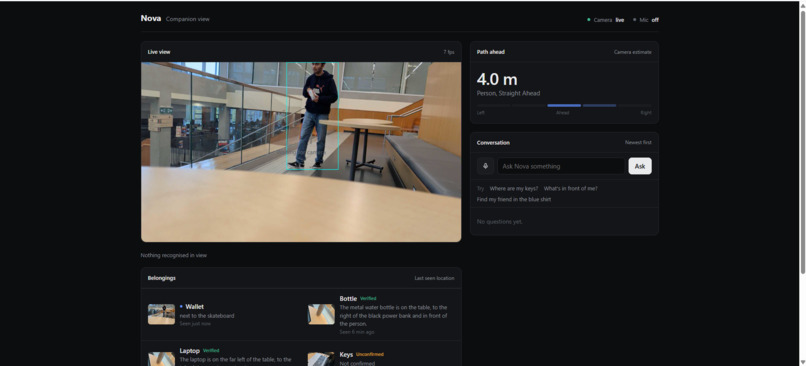Click the Unconfirmed badge beside Keys
Screen dimensions: 806x366
[x=370, y=355]
